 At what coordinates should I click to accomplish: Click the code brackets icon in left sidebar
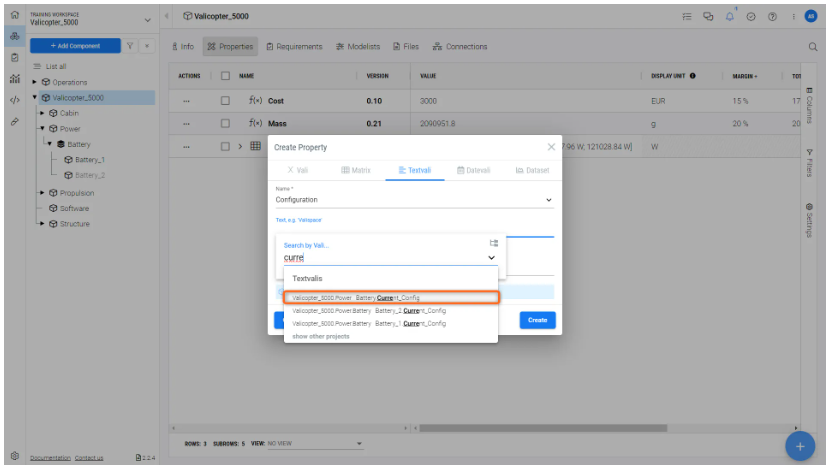tap(14, 100)
